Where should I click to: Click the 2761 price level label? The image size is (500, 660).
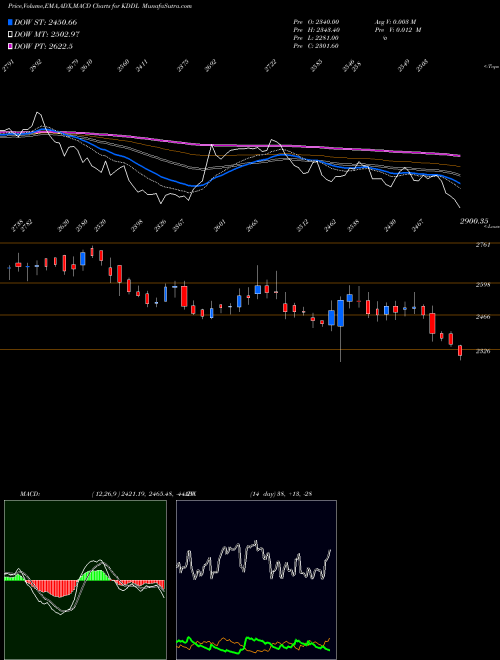483,245
